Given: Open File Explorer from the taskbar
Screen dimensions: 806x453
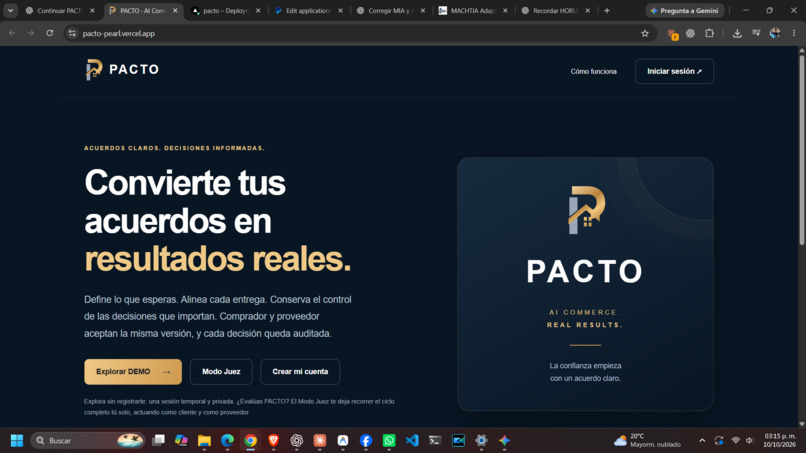Looking at the screenshot, I should 204,441.
